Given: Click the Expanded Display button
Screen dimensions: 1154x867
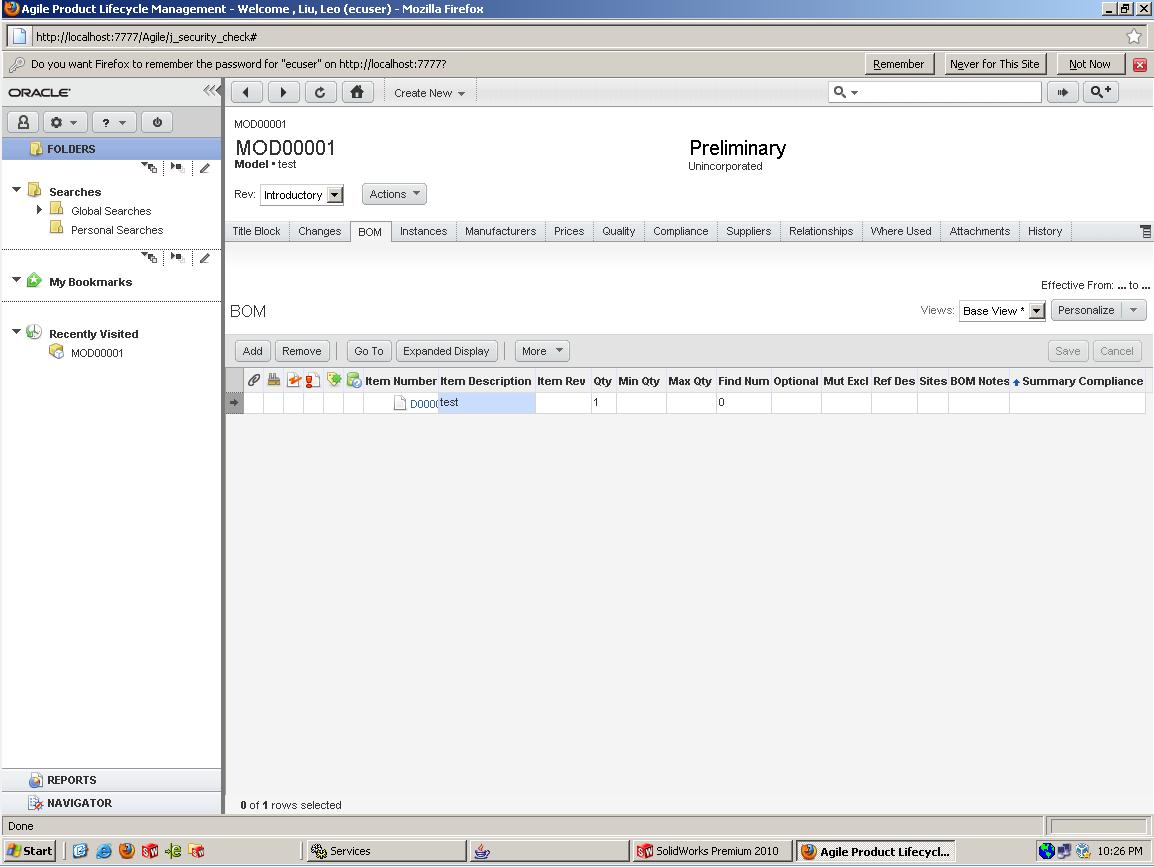Looking at the screenshot, I should (446, 351).
